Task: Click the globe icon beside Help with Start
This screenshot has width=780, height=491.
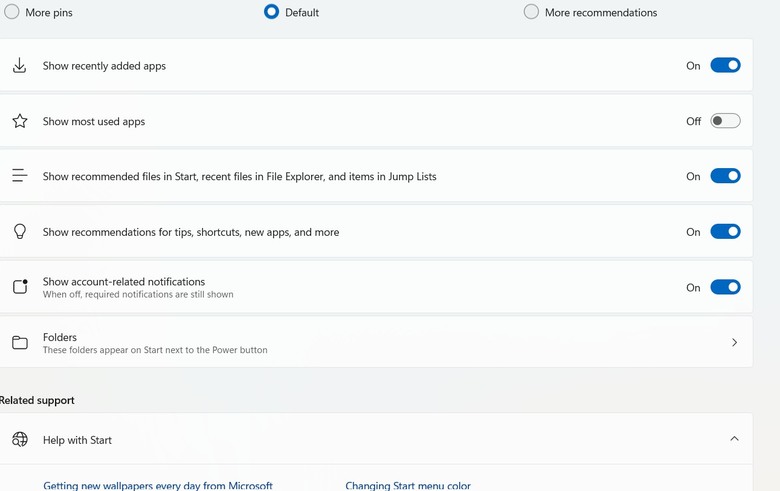Action: click(x=20, y=439)
